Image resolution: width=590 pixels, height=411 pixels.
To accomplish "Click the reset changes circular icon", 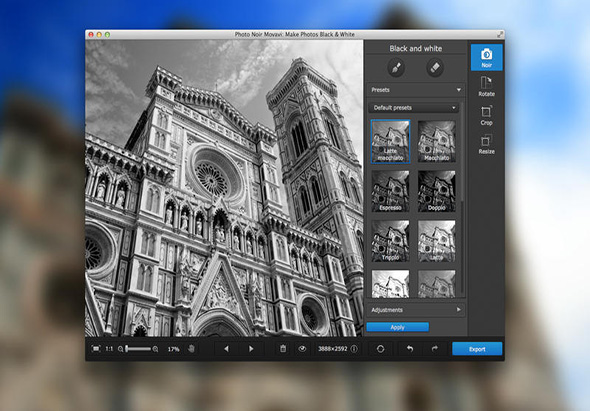I will pyautogui.click(x=380, y=349).
